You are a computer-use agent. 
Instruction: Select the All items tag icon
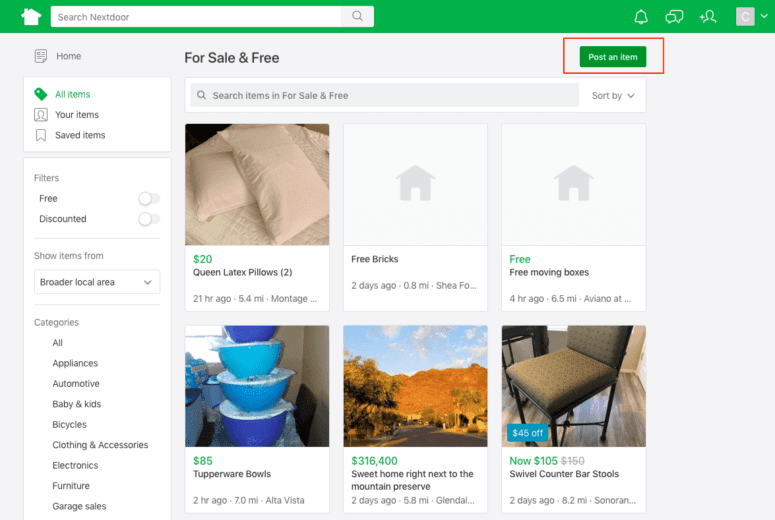click(41, 94)
